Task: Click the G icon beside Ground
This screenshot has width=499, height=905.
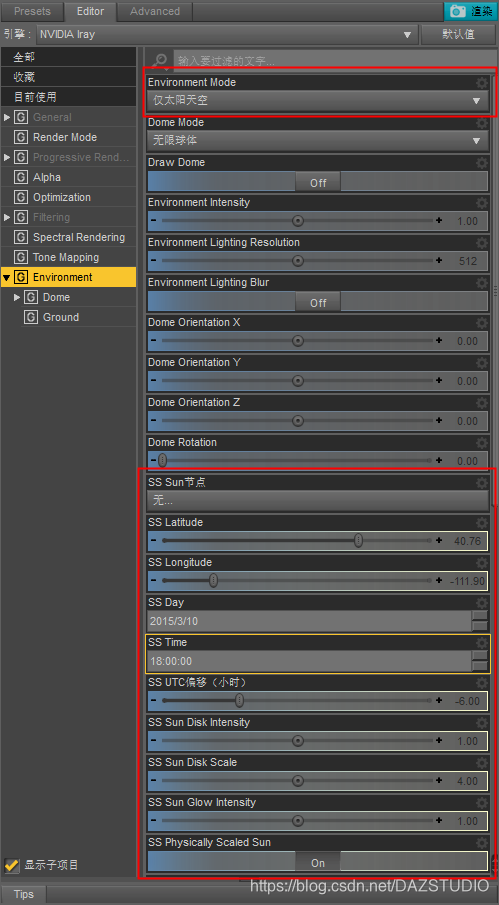Action: point(31,317)
